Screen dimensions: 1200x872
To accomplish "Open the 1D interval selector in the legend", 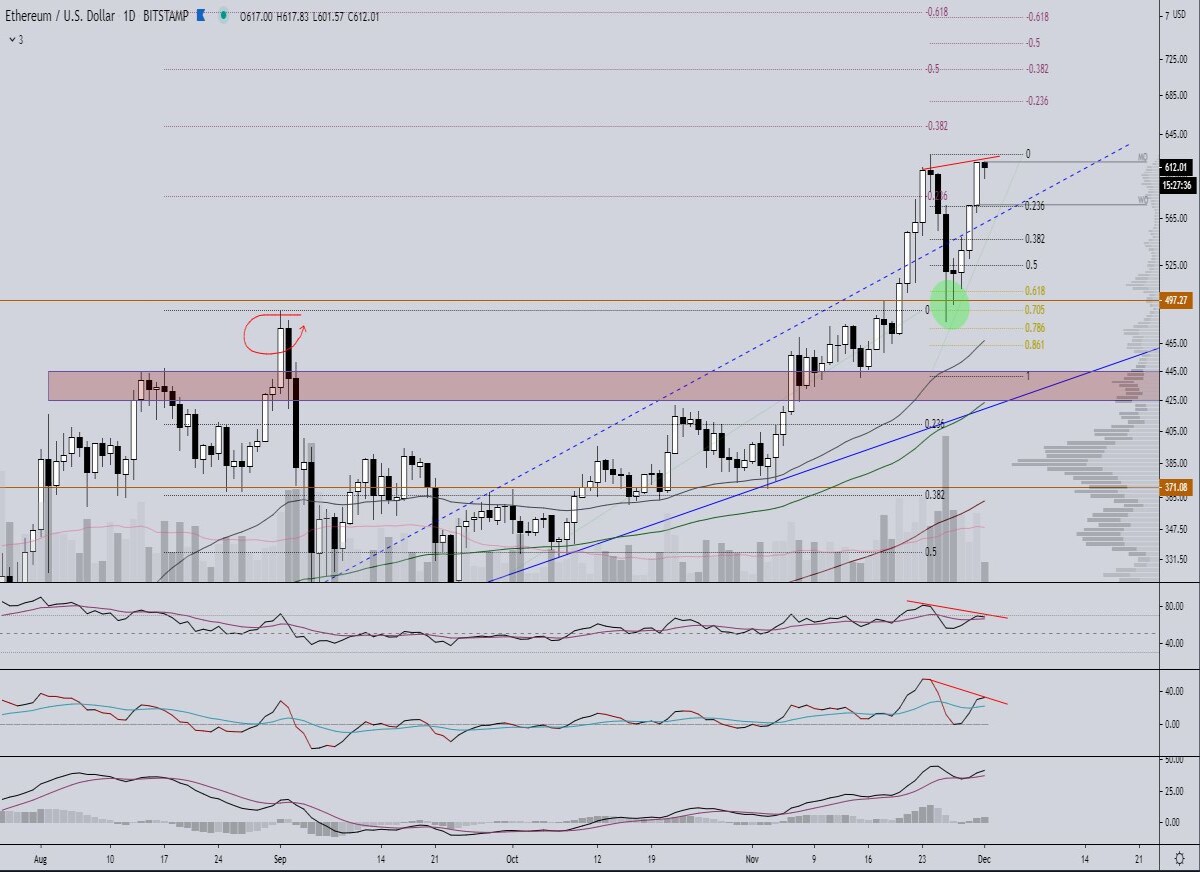I will coord(130,15).
